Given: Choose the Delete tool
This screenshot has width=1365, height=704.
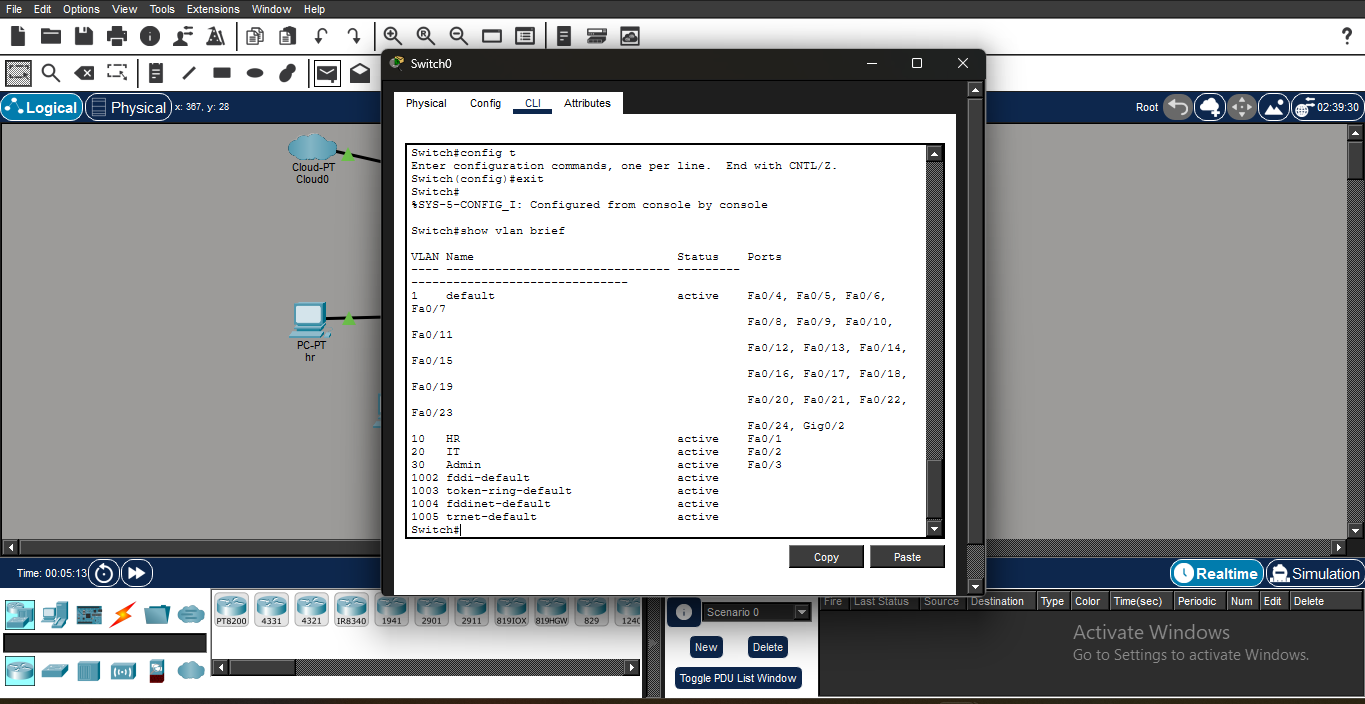Looking at the screenshot, I should (x=84, y=73).
